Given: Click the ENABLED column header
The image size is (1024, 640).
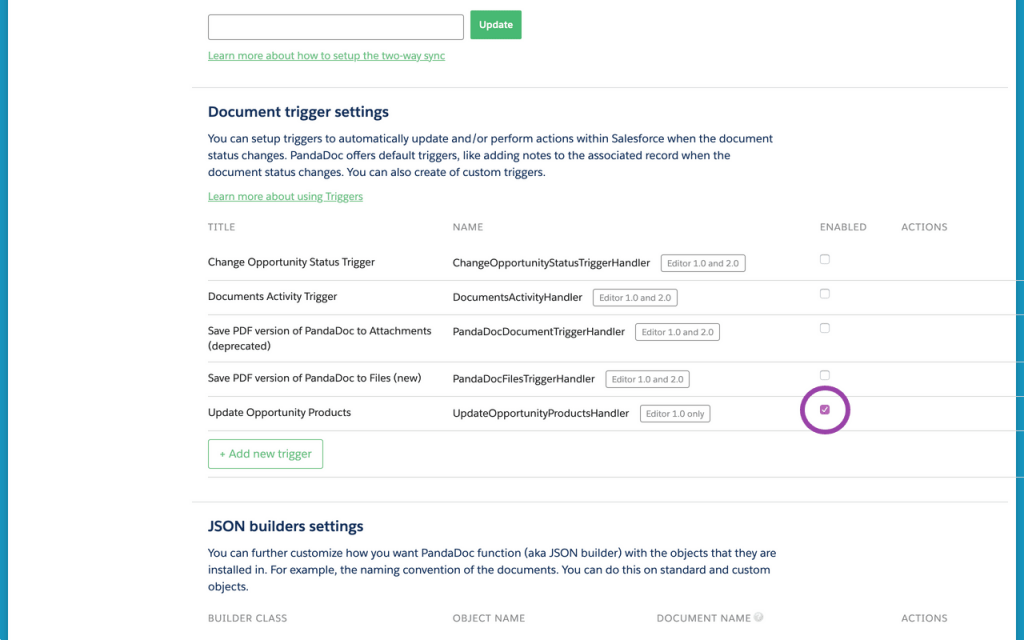Looking at the screenshot, I should point(843,227).
